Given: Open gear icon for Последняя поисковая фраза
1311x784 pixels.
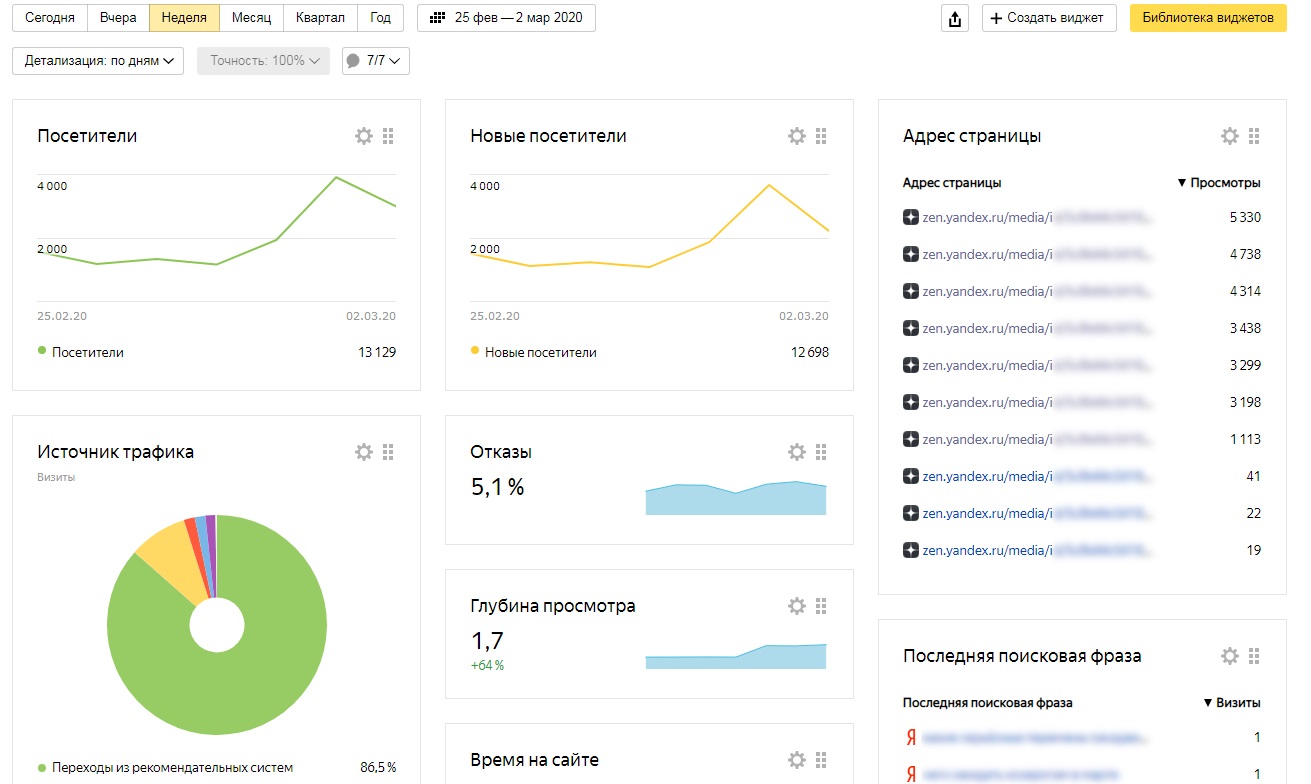Looking at the screenshot, I should point(1230,656).
